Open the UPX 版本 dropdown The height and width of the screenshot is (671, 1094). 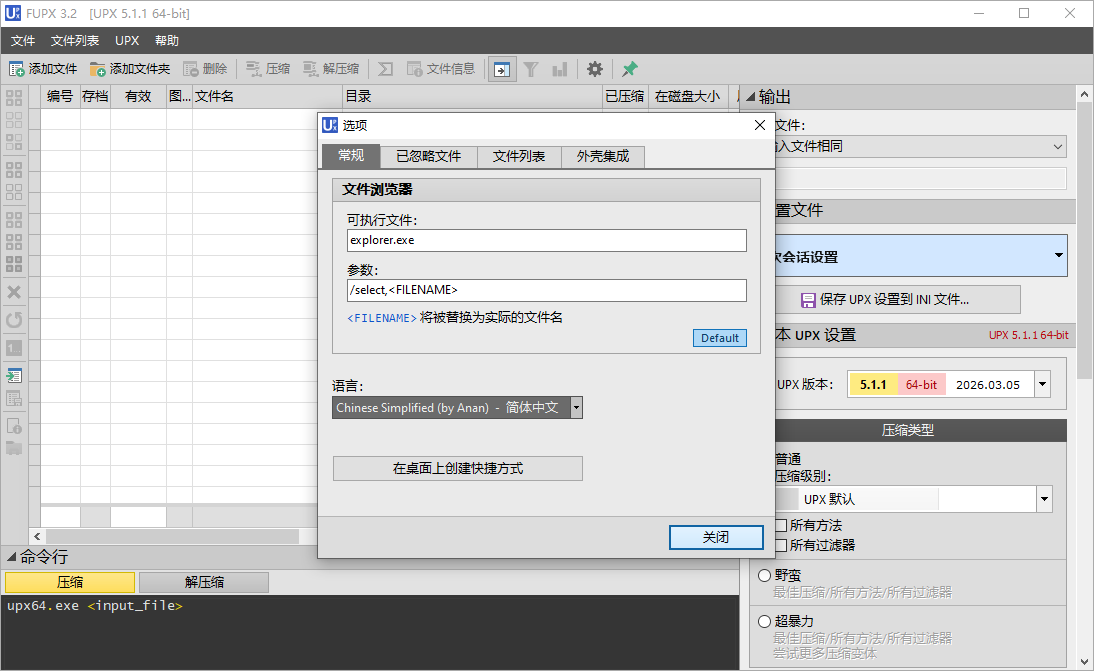(x=1040, y=384)
